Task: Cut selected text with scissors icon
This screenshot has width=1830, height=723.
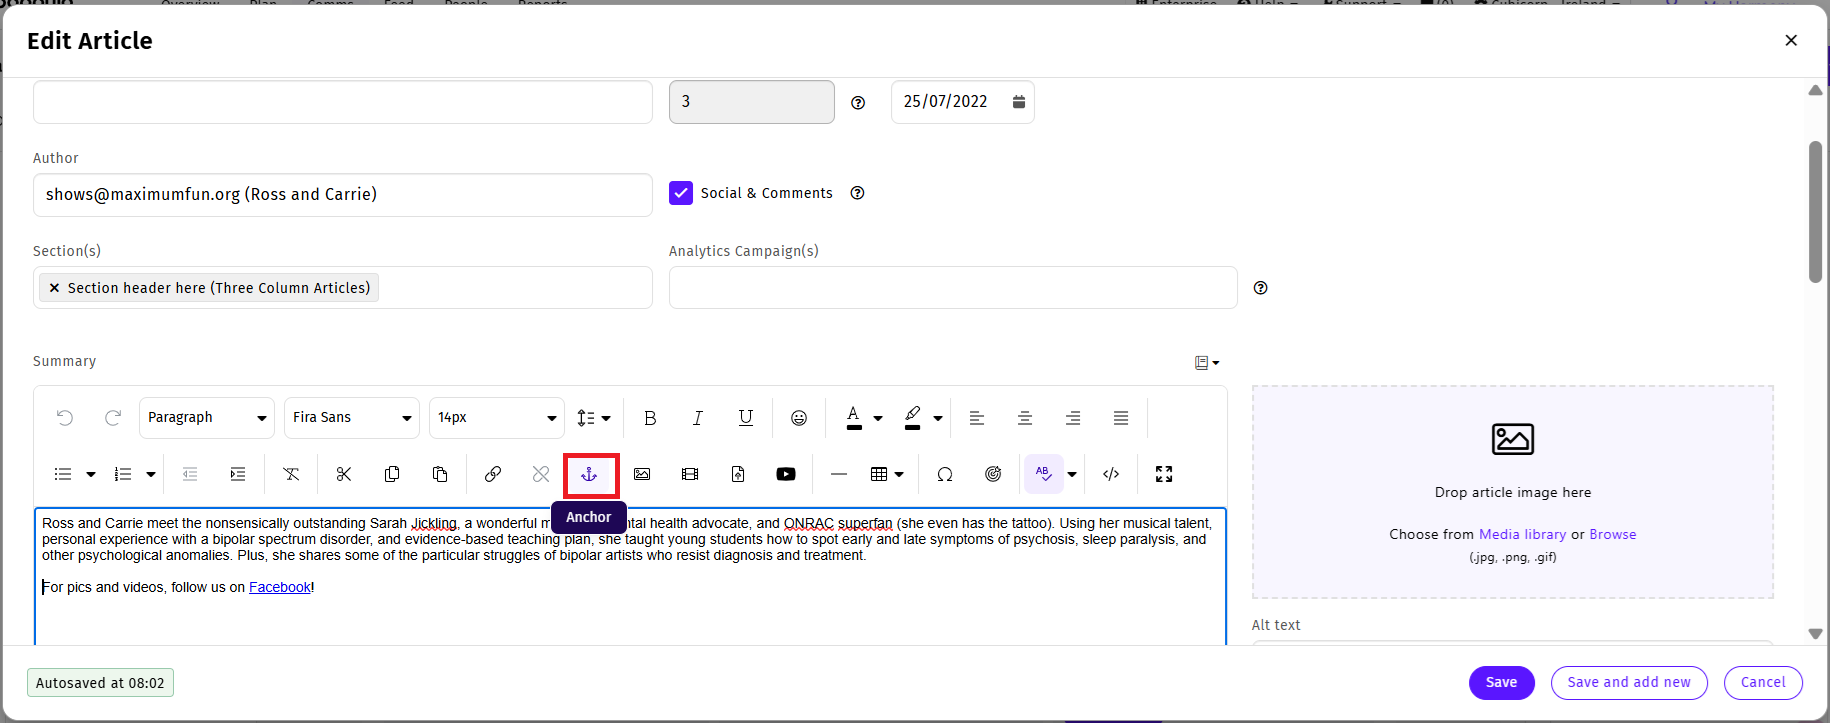Action: coord(344,475)
